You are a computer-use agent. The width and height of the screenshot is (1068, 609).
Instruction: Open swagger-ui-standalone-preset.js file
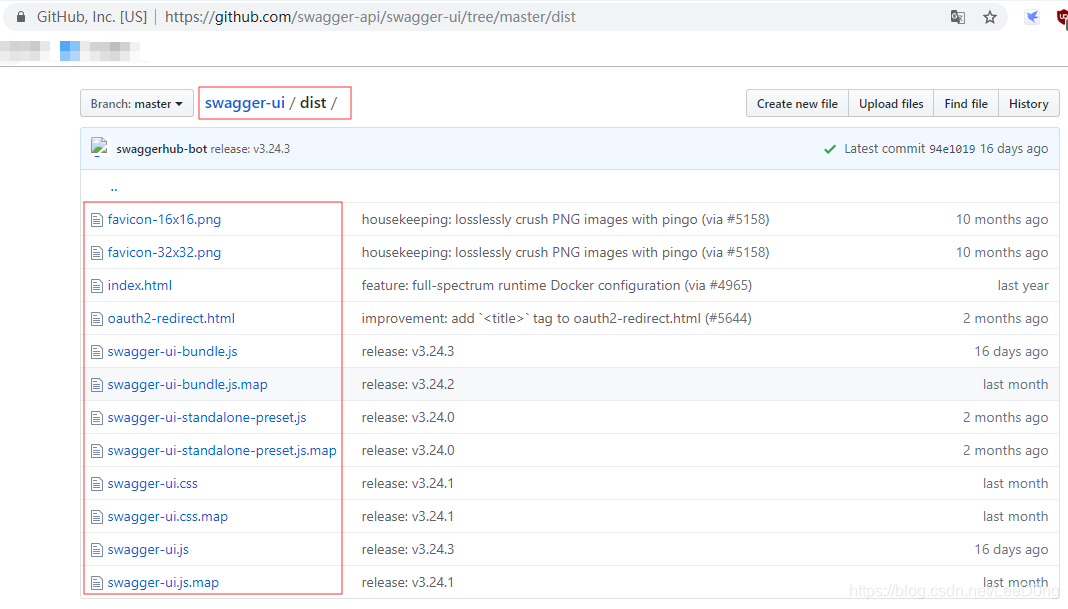(207, 417)
